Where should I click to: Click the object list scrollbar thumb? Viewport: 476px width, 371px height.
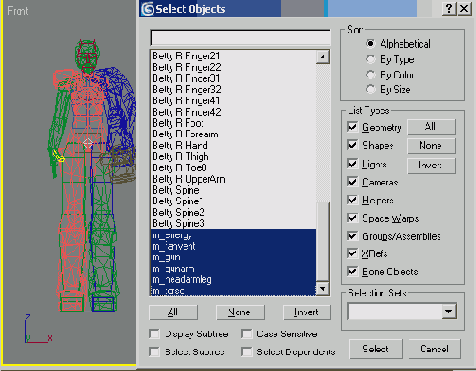pyautogui.click(x=322, y=241)
